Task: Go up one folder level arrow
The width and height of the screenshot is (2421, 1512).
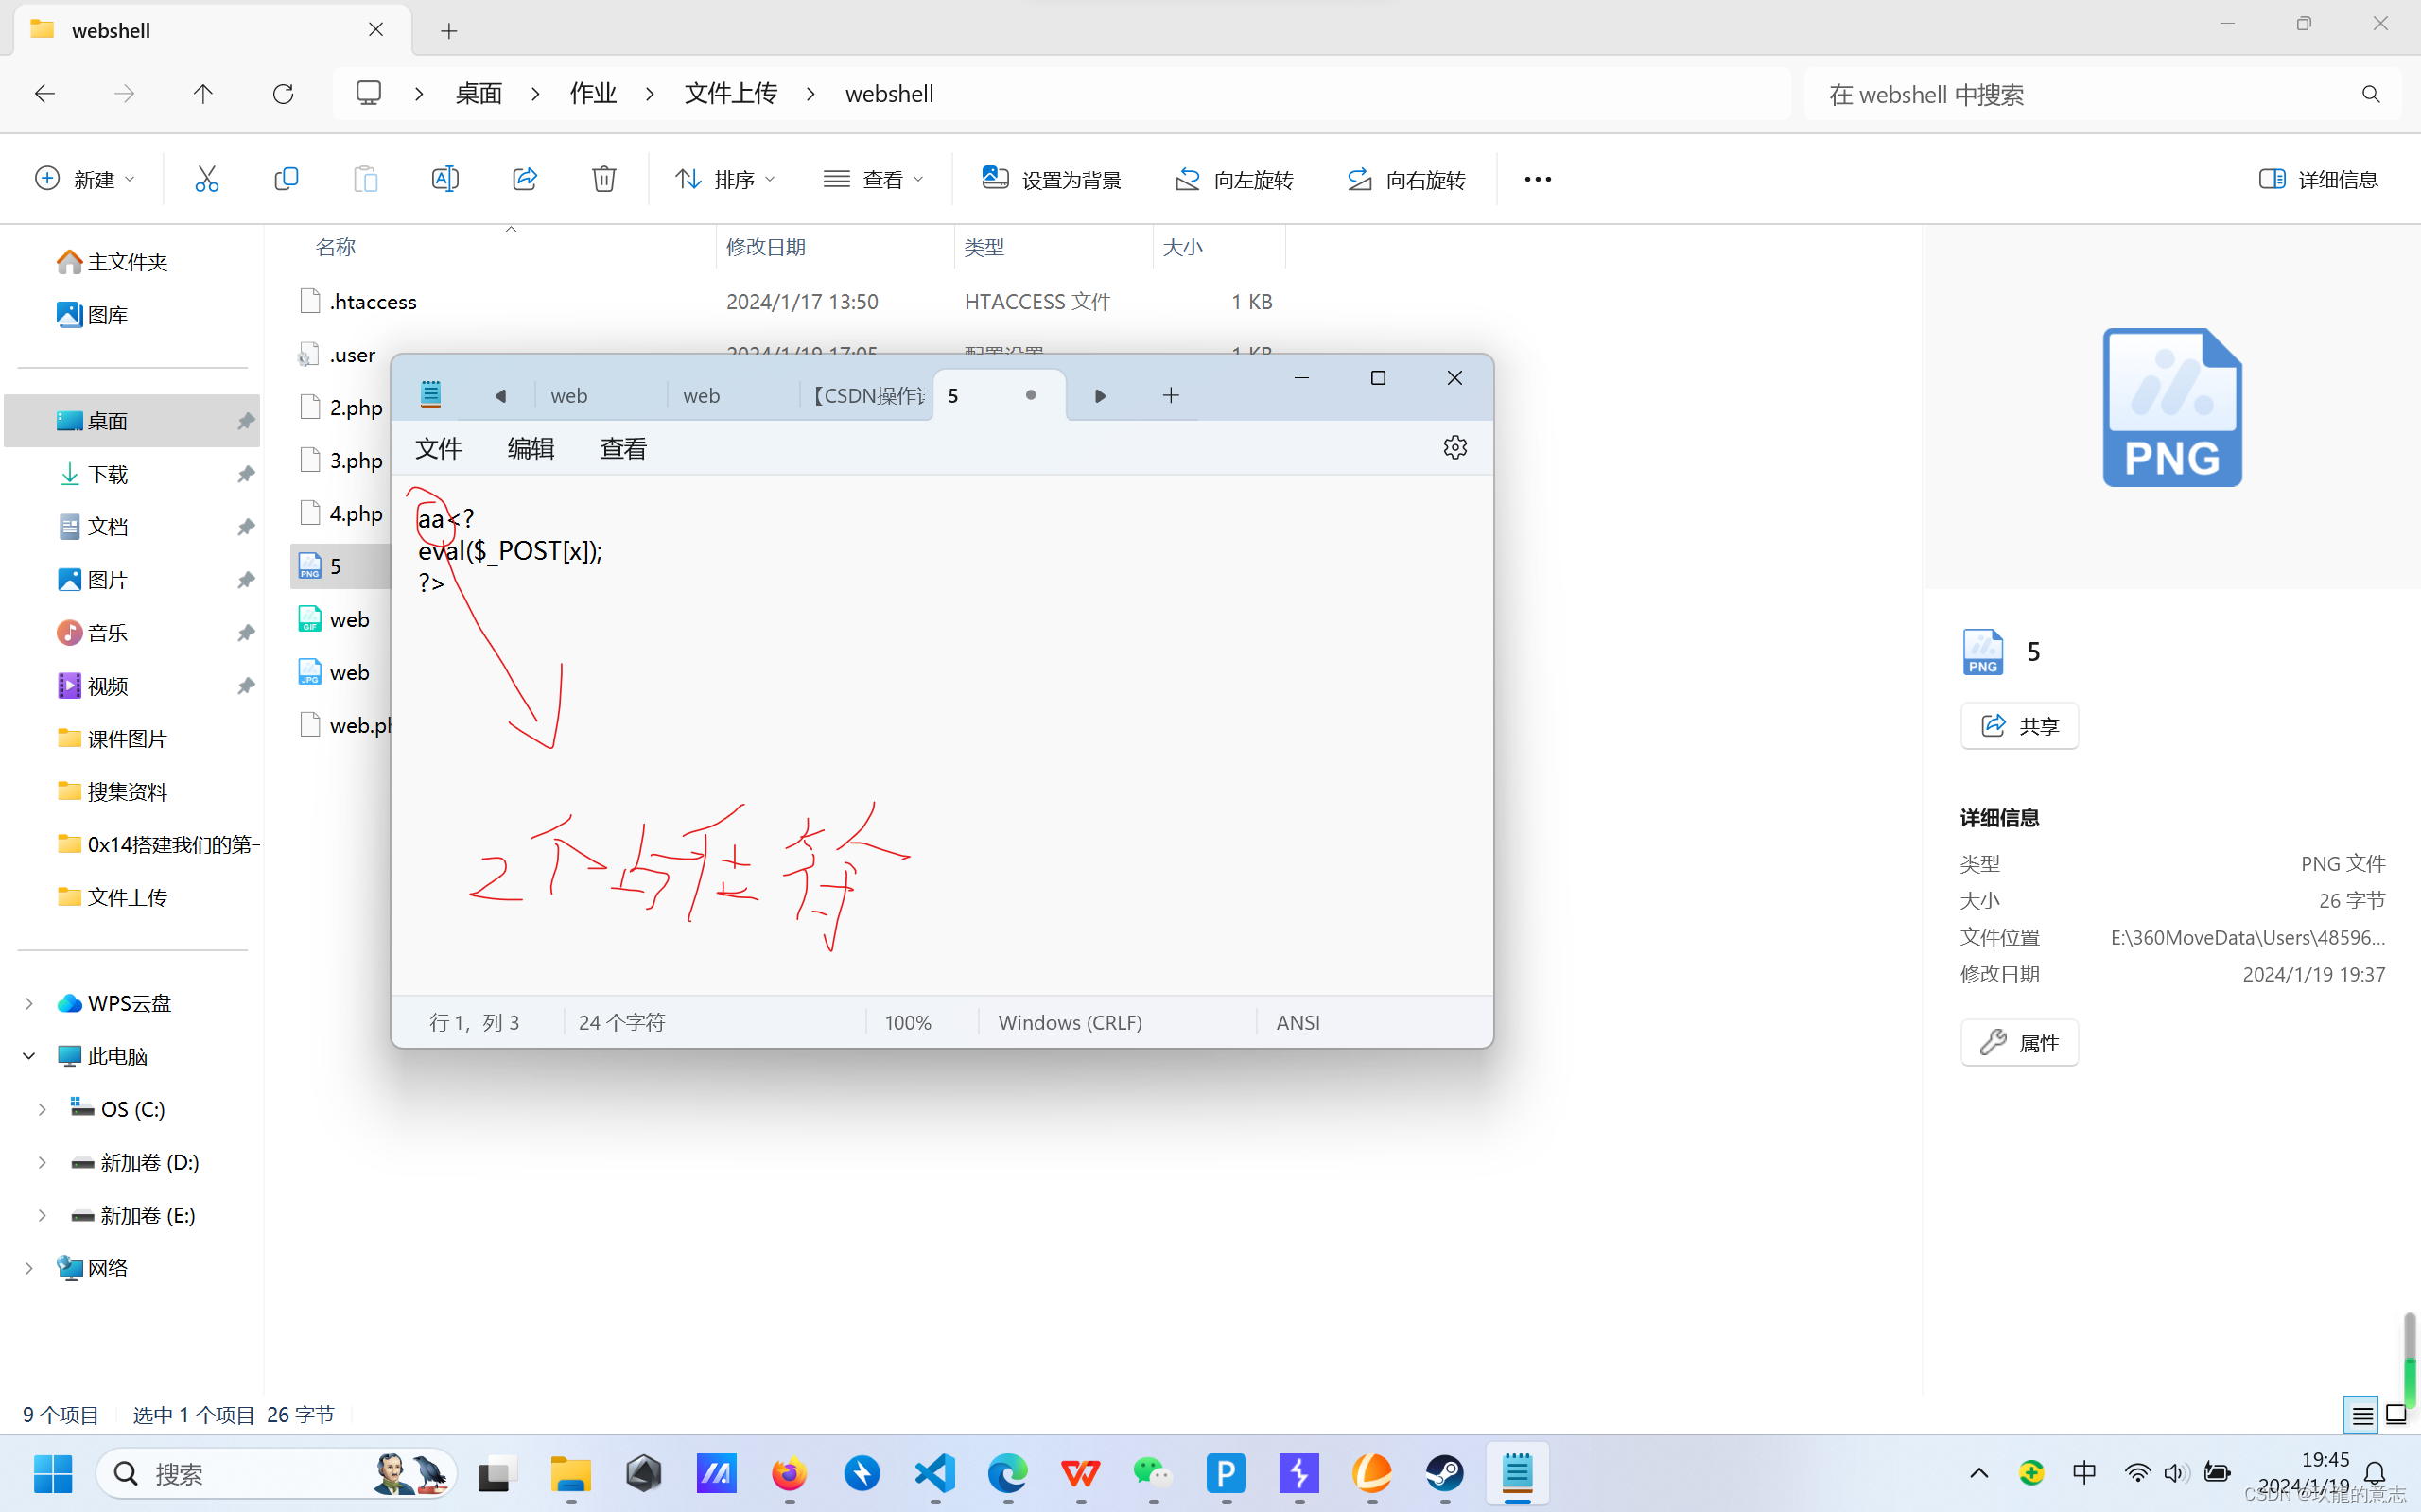Action: coord(203,94)
